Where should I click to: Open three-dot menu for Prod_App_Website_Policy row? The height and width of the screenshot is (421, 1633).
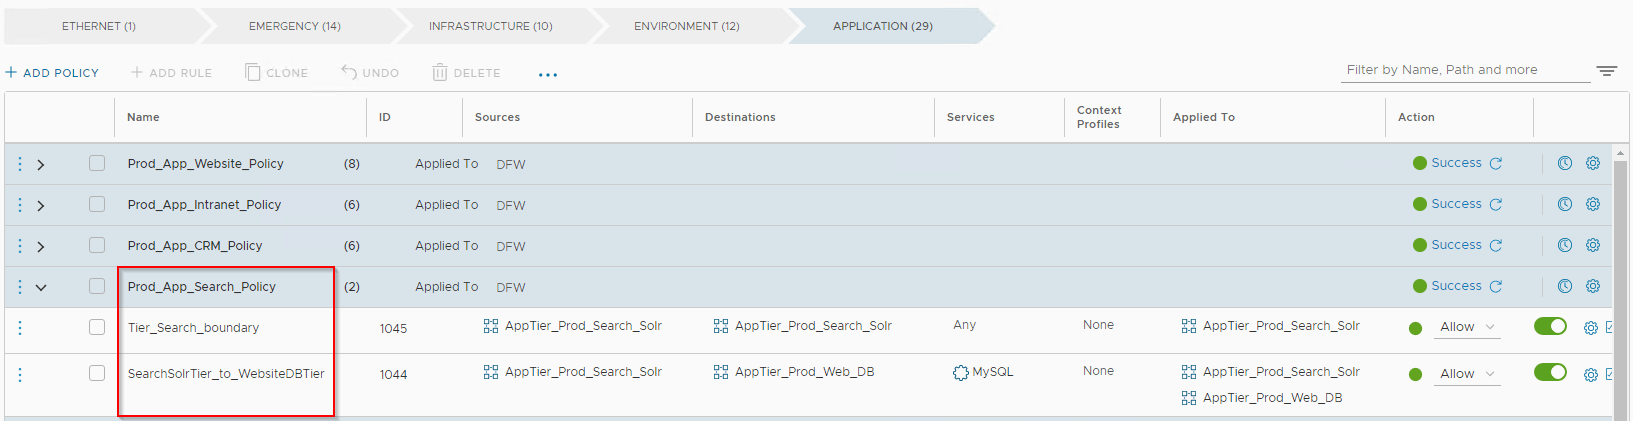click(20, 164)
